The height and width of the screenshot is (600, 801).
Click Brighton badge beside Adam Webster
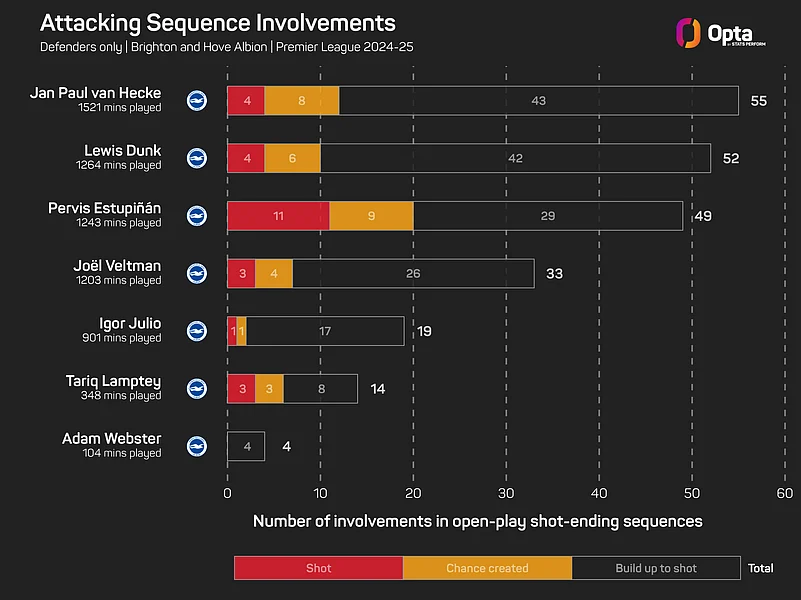[x=197, y=446]
